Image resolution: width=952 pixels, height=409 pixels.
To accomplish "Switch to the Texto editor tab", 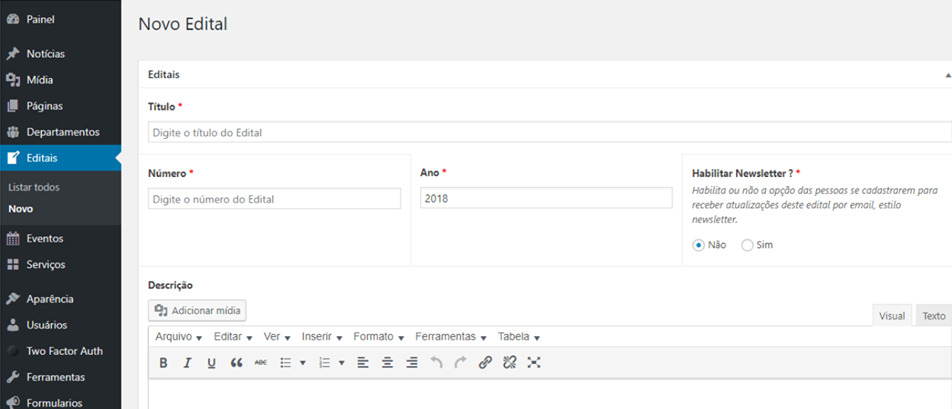I will (933, 316).
